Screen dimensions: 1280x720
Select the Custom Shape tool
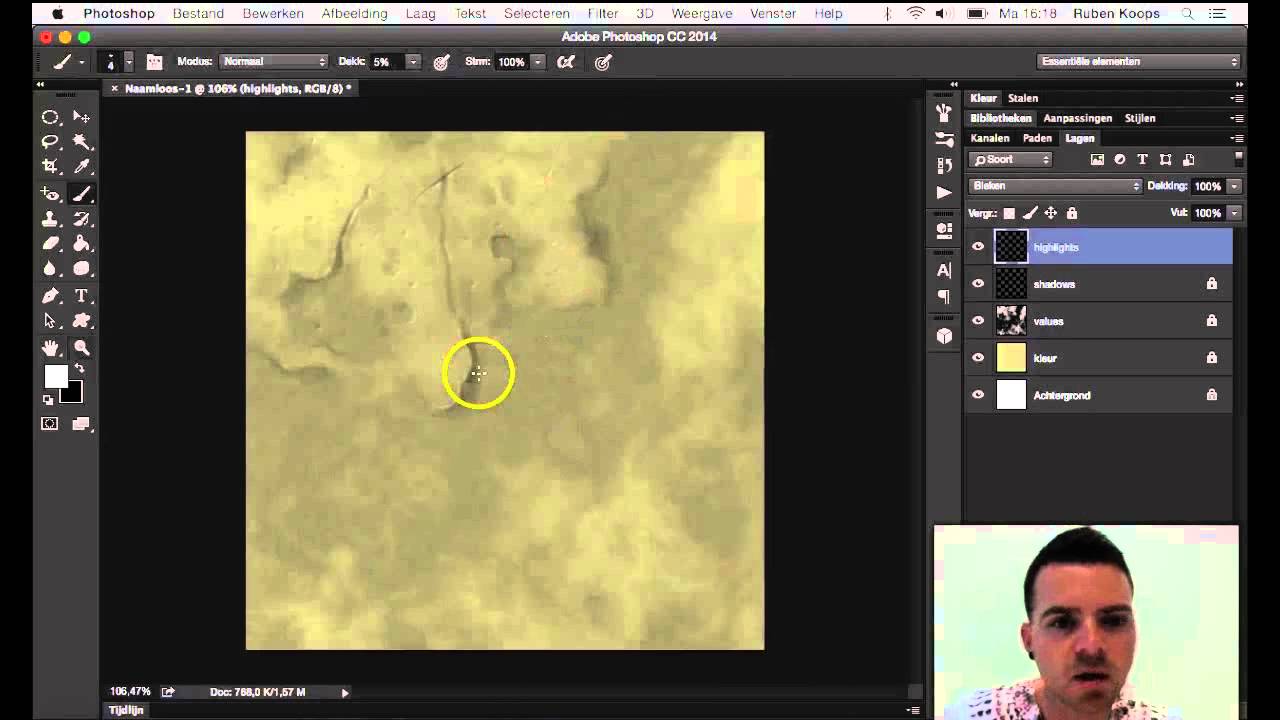point(82,321)
